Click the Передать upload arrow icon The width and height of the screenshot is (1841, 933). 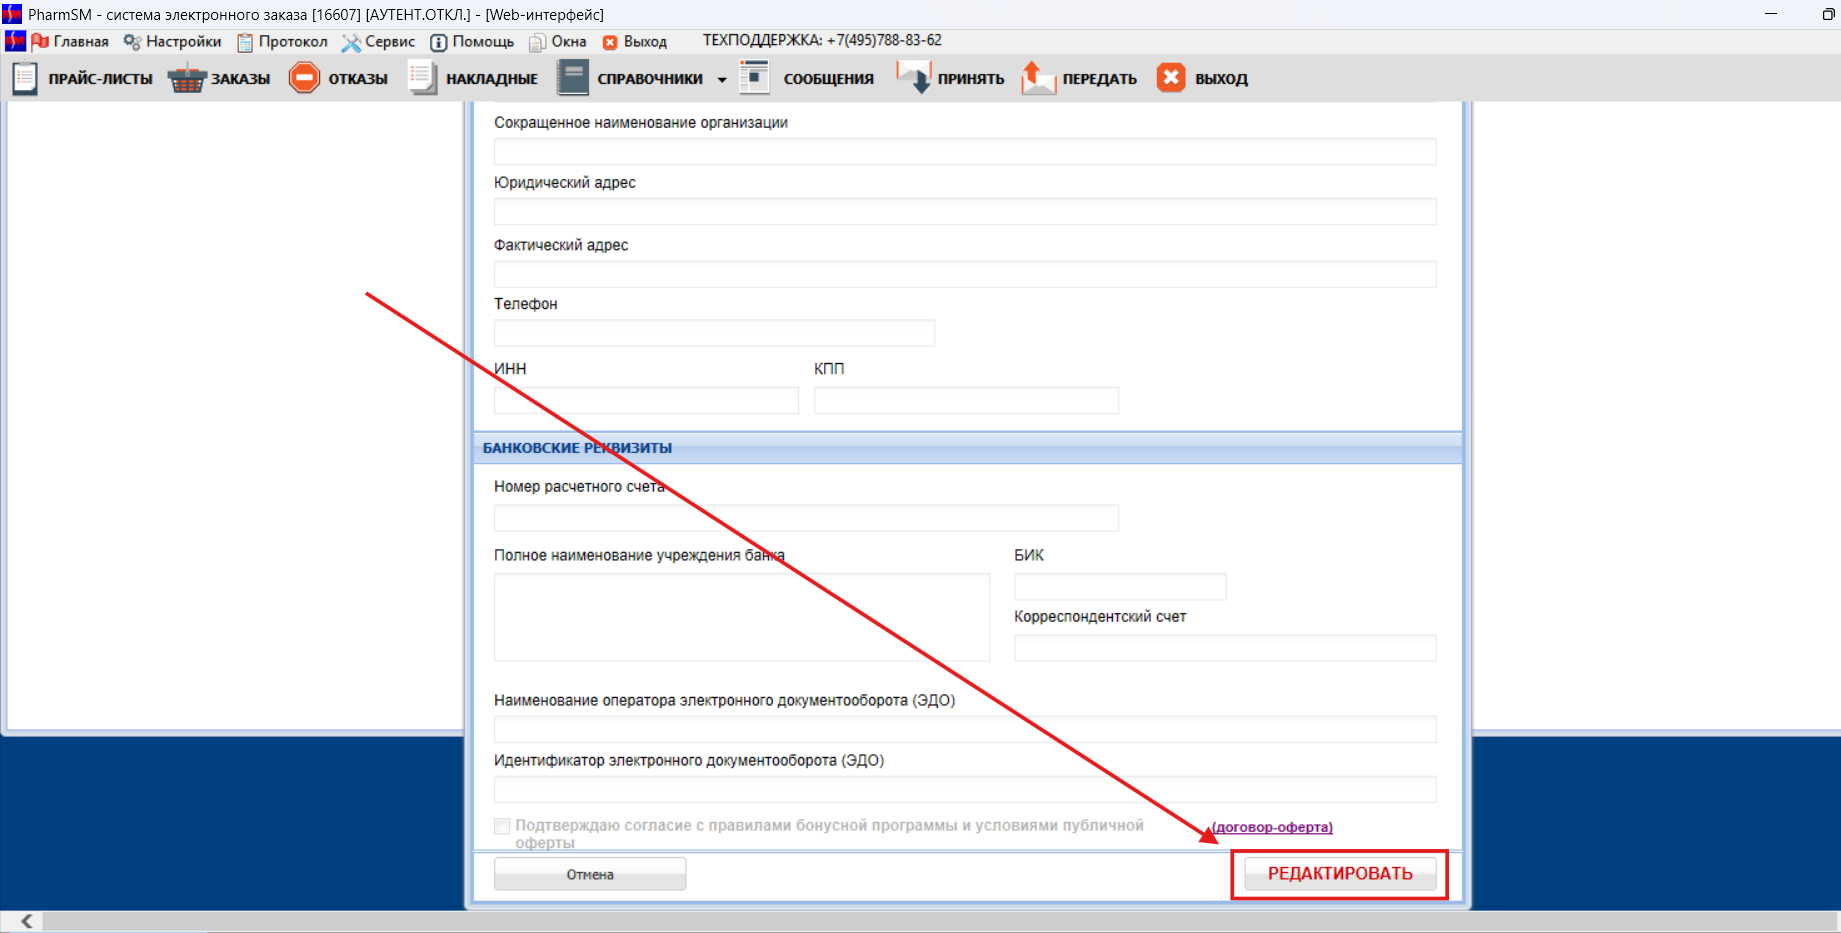(1038, 78)
